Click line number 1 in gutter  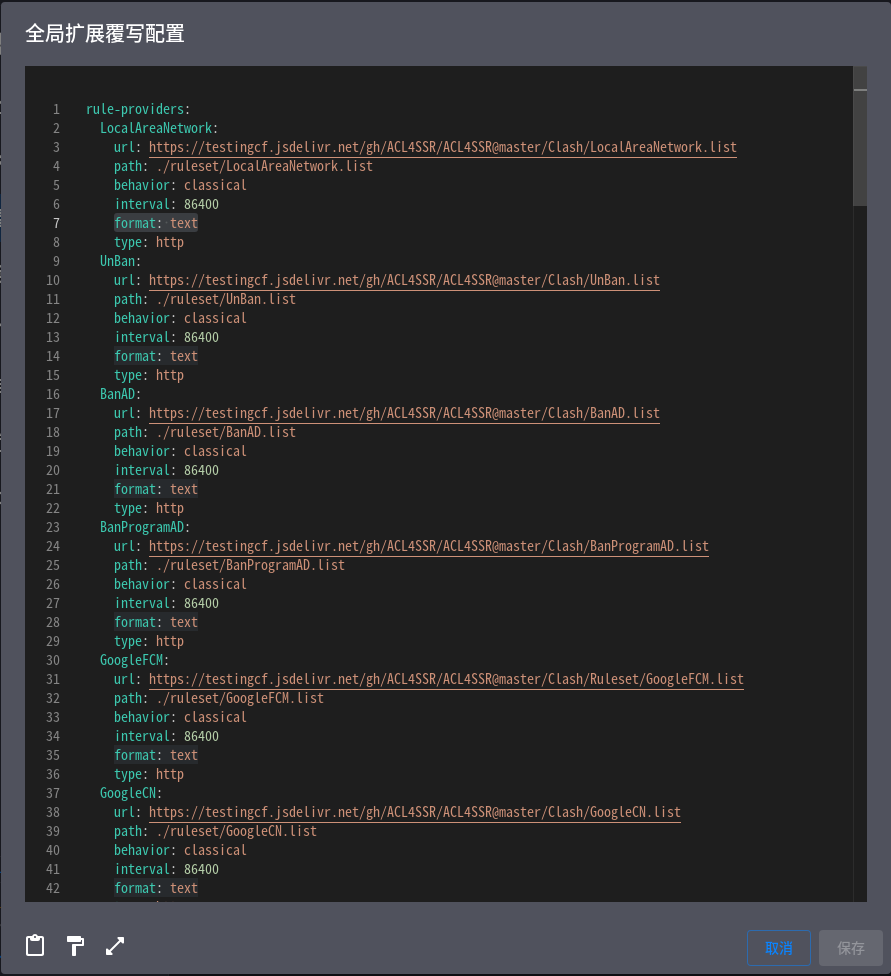pos(56,110)
